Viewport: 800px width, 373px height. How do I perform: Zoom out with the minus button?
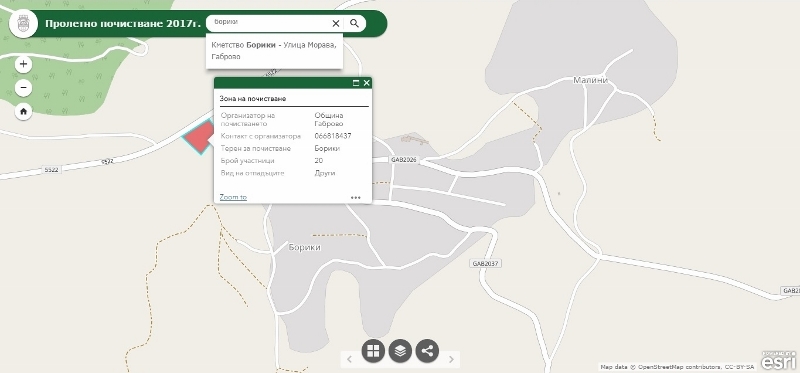23,88
